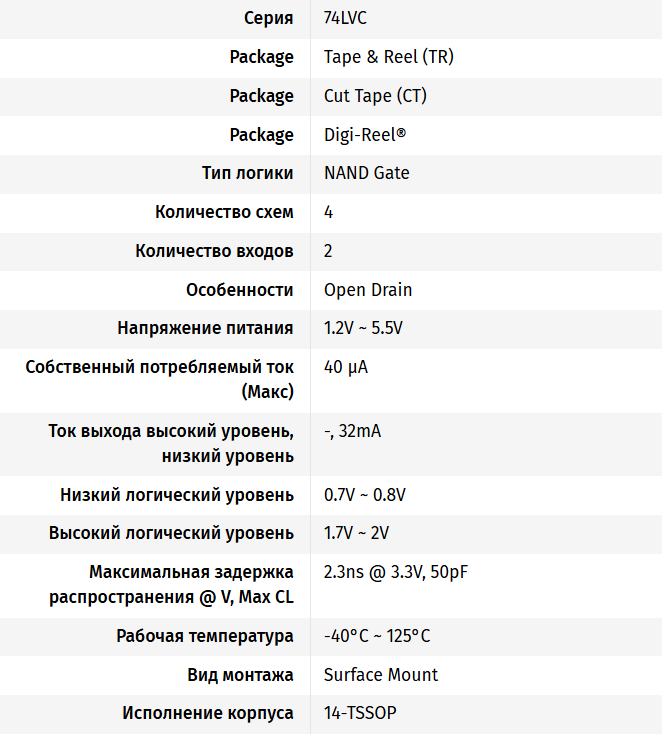662x734 pixels.
Task: Click the Tape & Reel (TR) value
Action: (389, 57)
